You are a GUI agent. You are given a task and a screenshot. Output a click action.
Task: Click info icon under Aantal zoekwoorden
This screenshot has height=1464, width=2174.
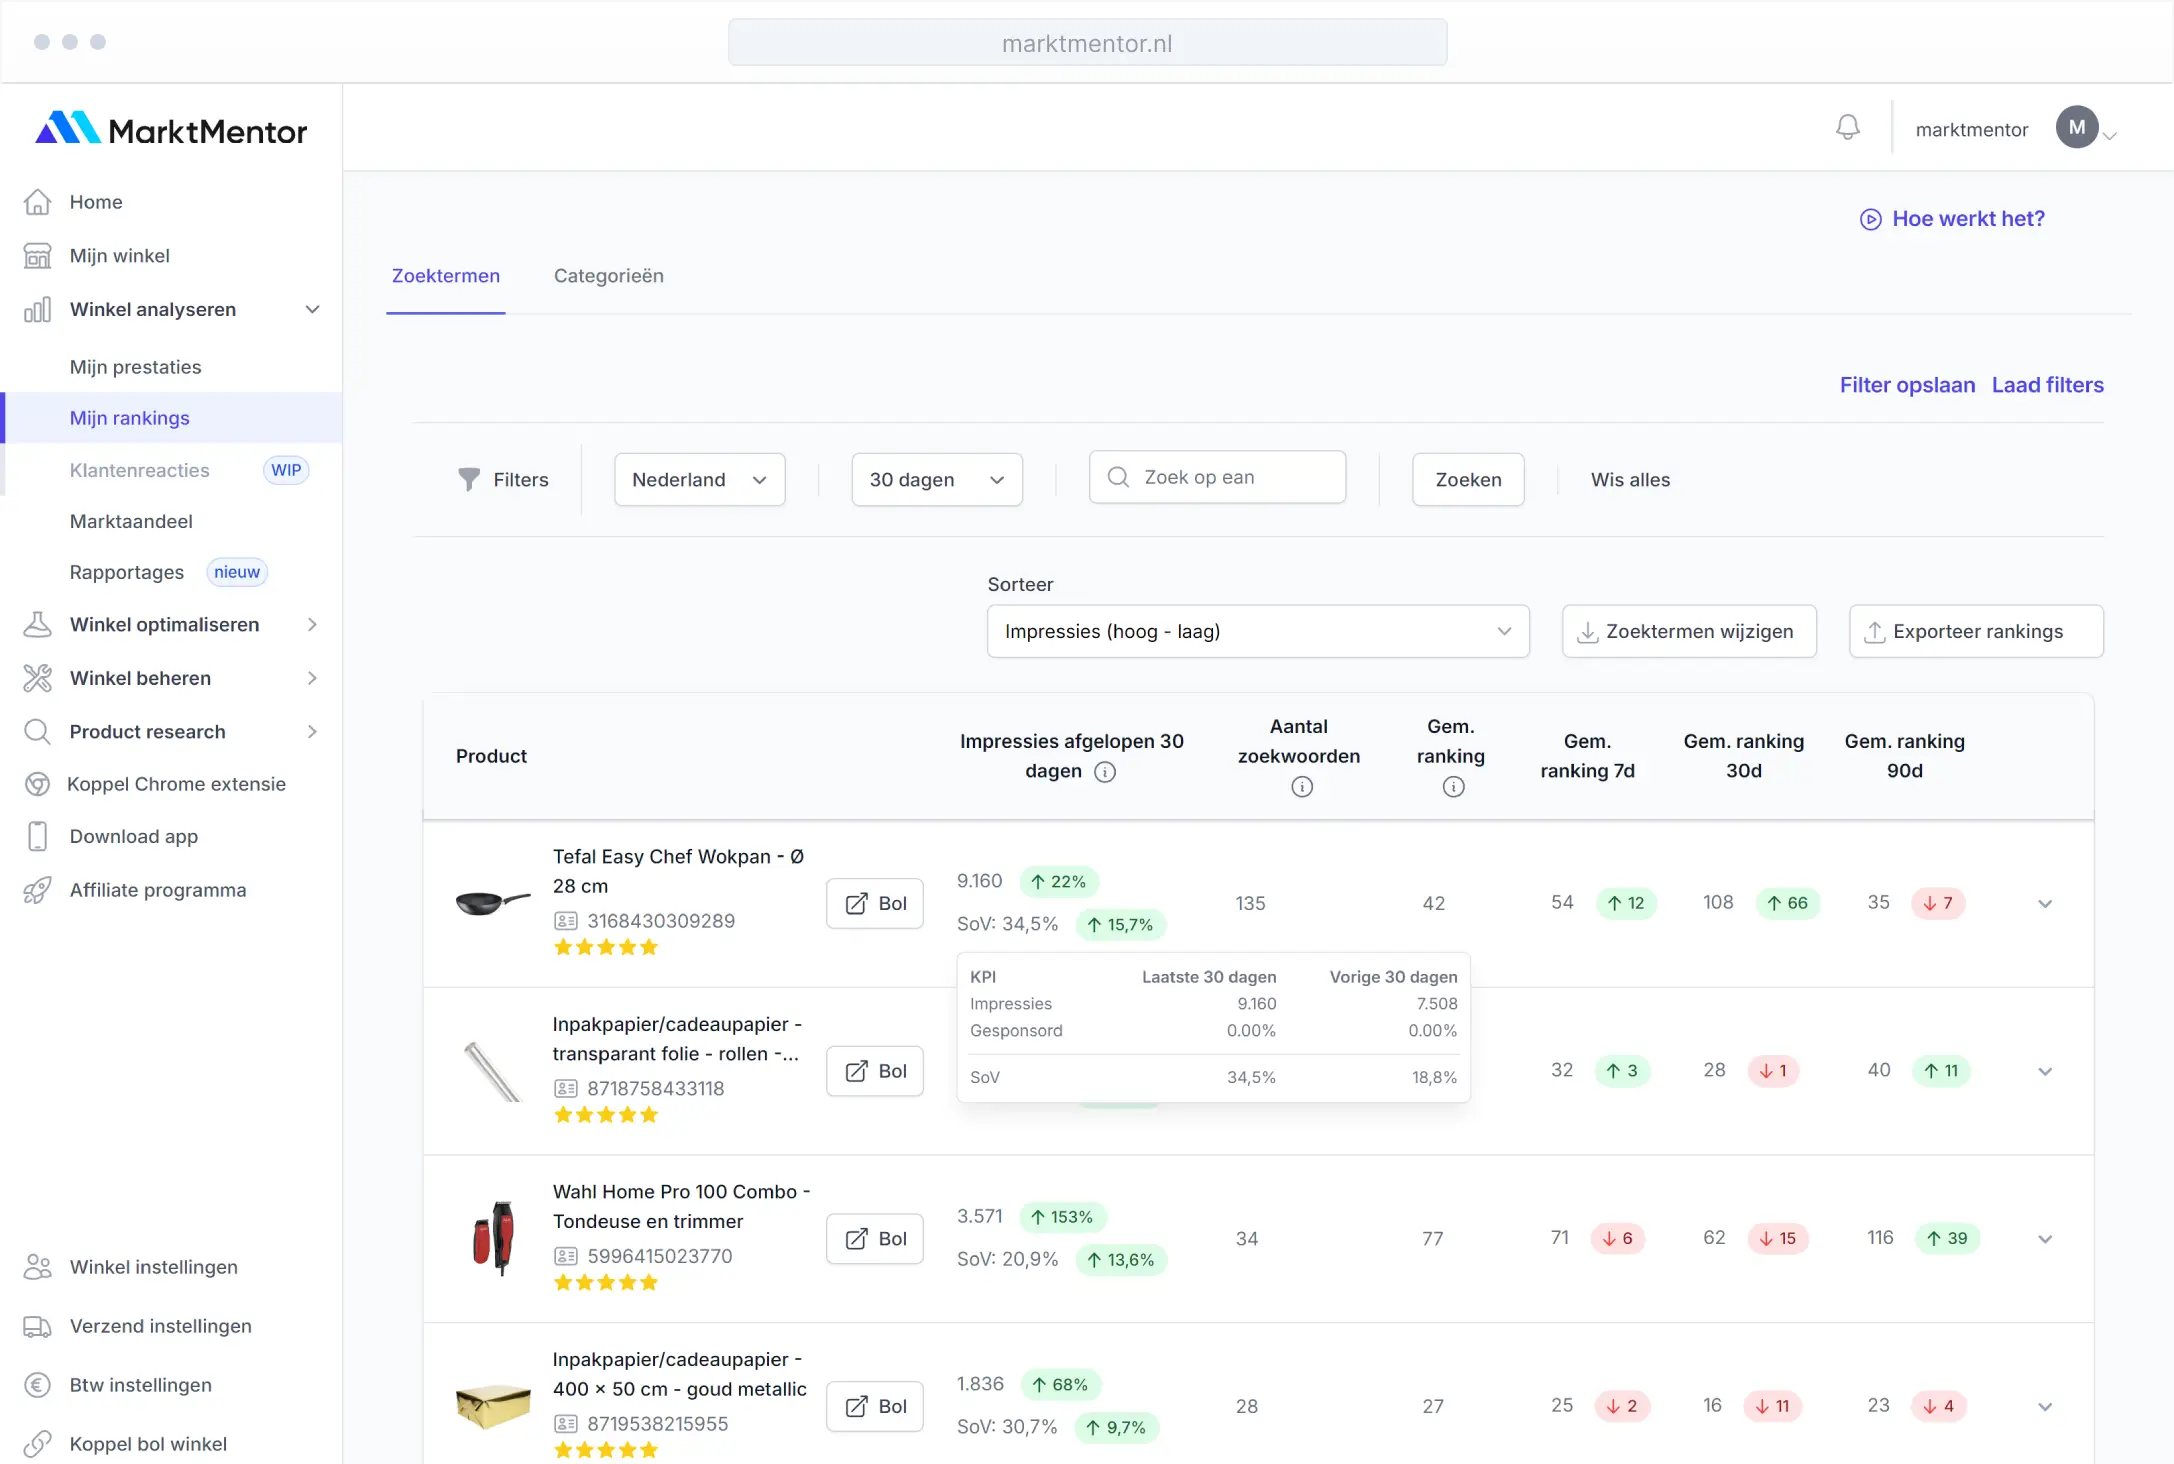1301,787
